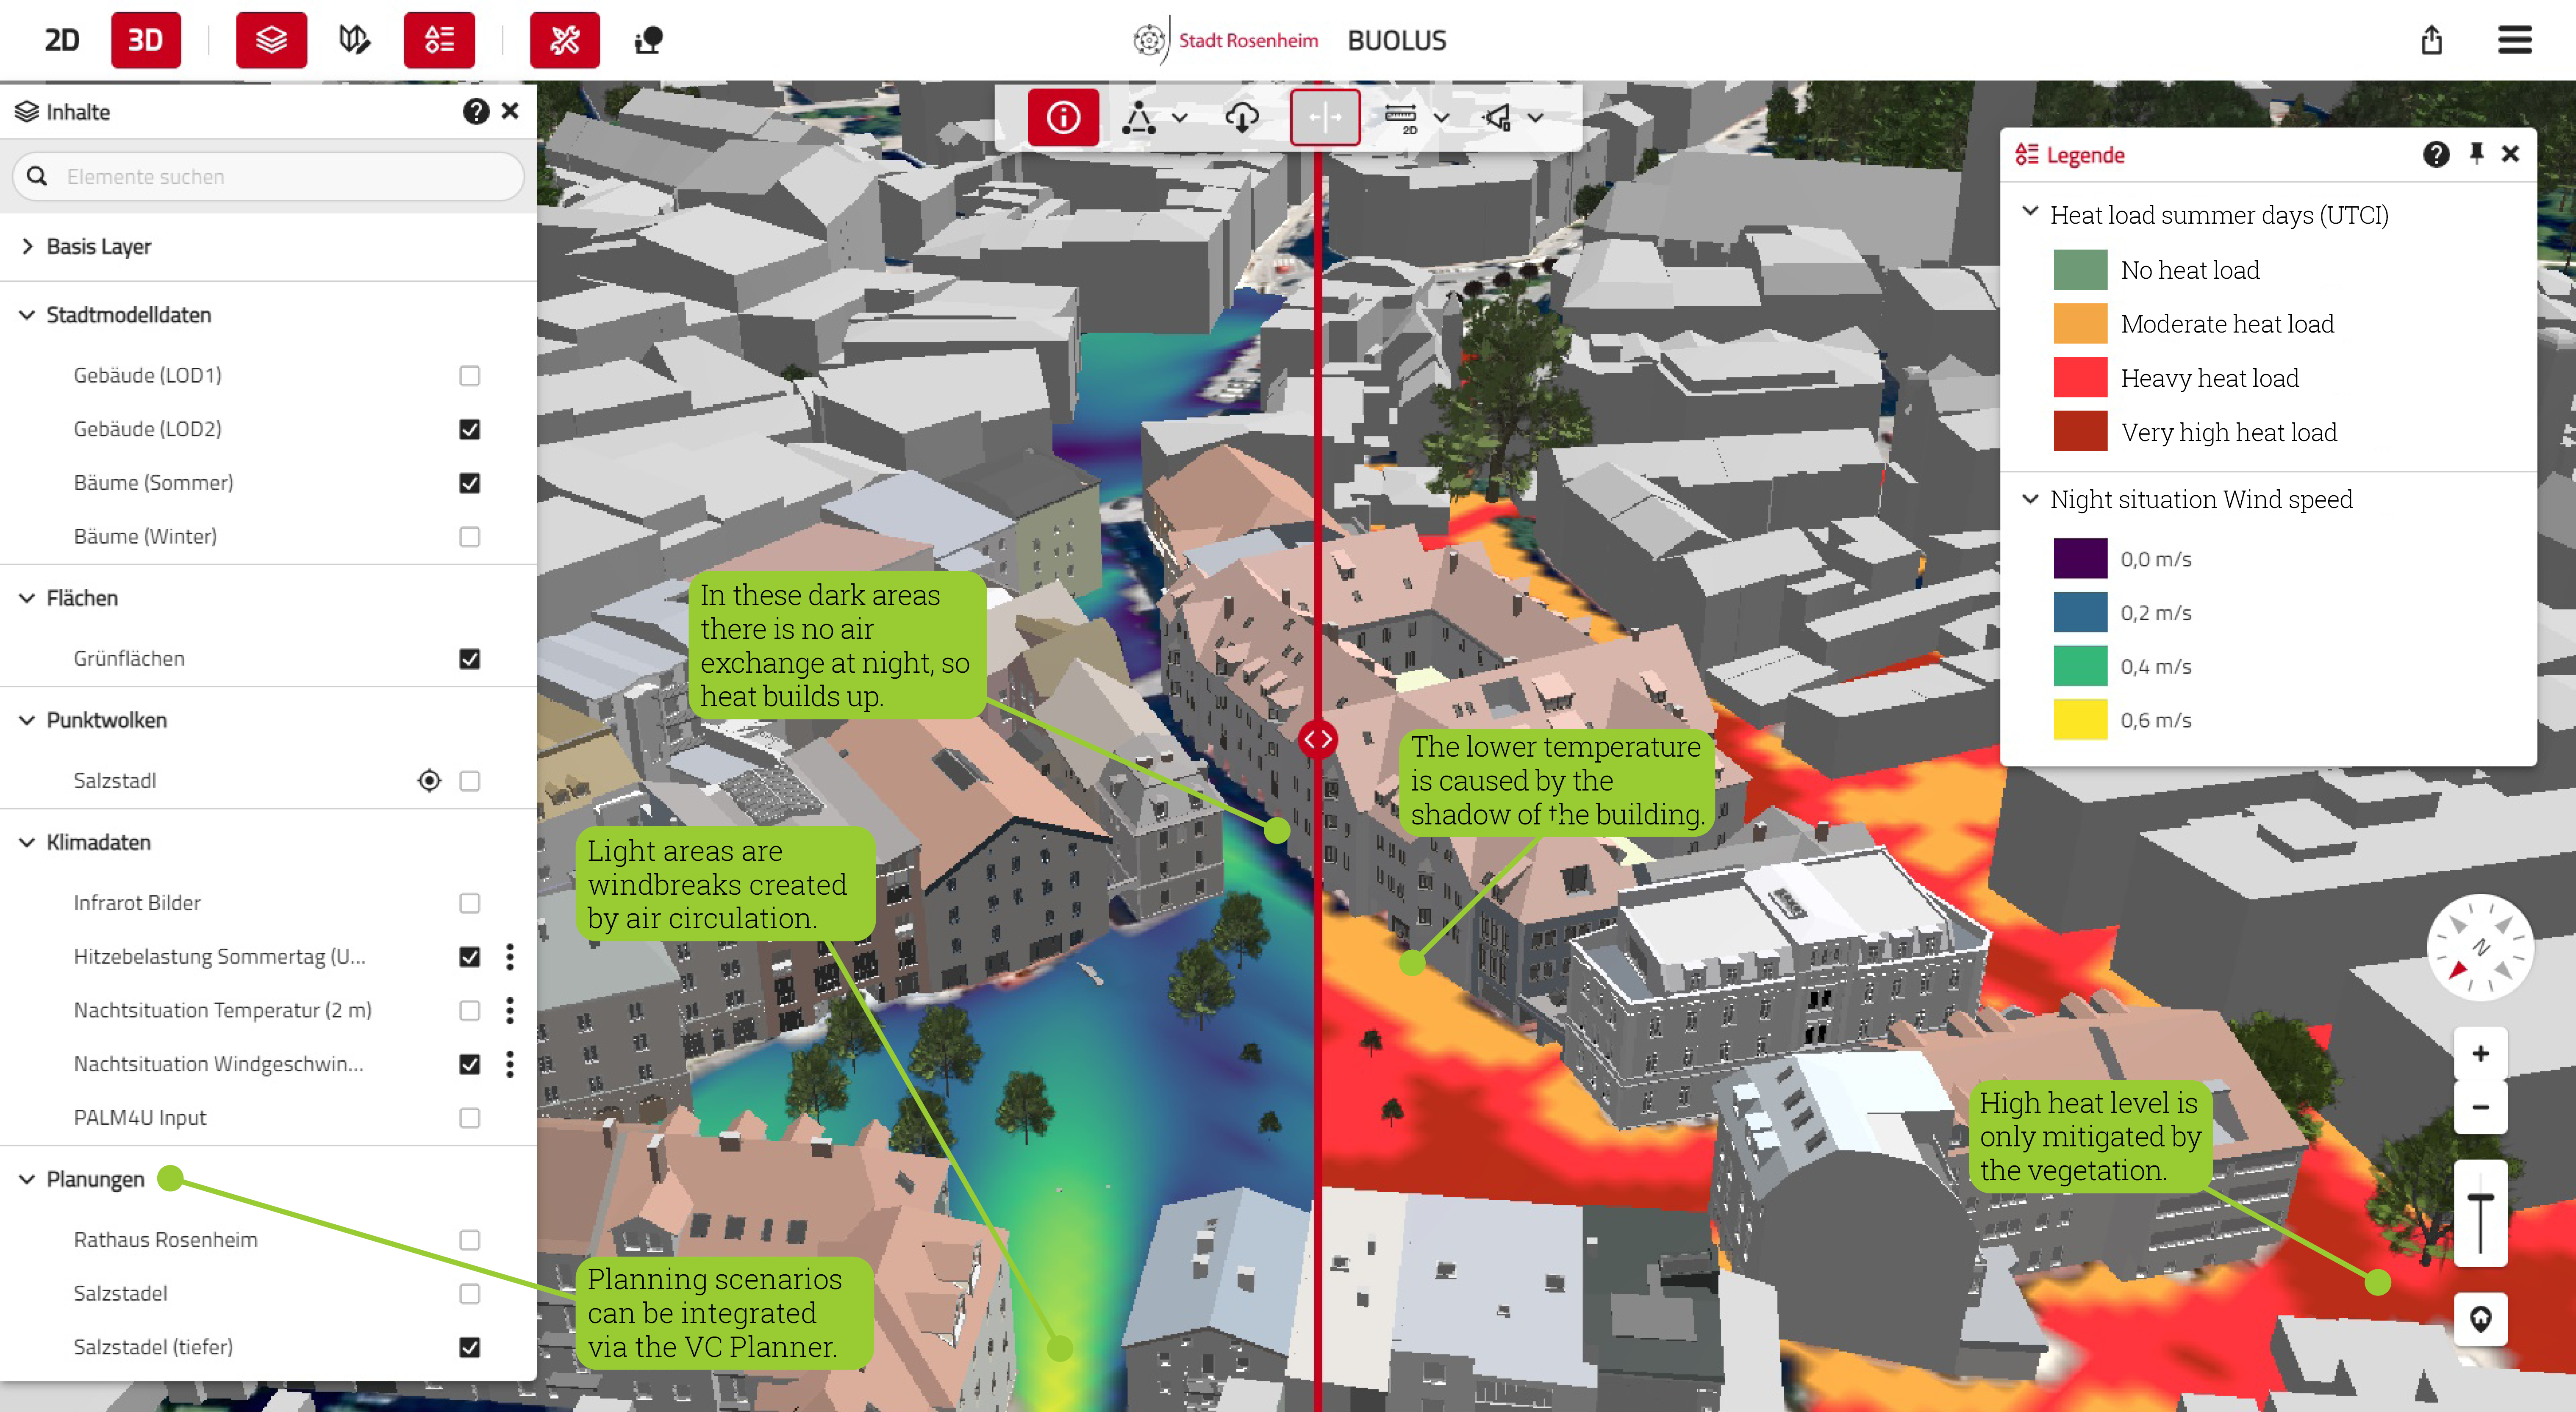Image resolution: width=2576 pixels, height=1412 pixels.
Task: Check Nachtsituation Temperatur (2 m) layer
Action: tap(469, 1010)
